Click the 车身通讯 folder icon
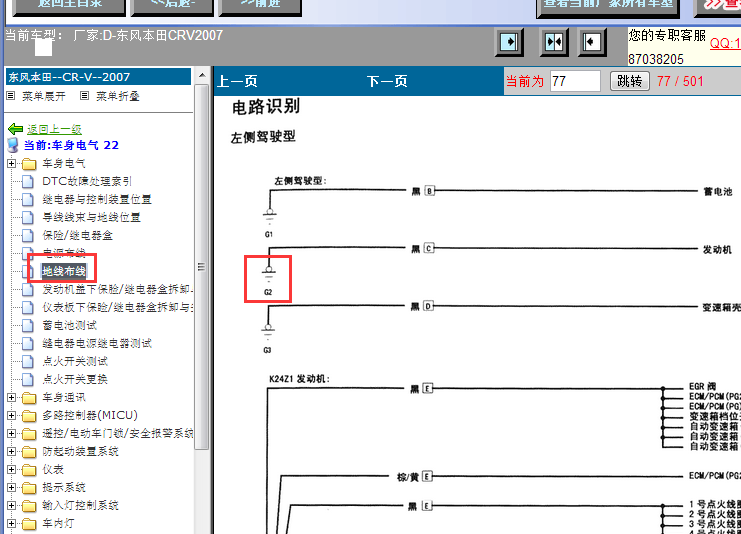This screenshot has height=534, width=741. (x=29, y=398)
